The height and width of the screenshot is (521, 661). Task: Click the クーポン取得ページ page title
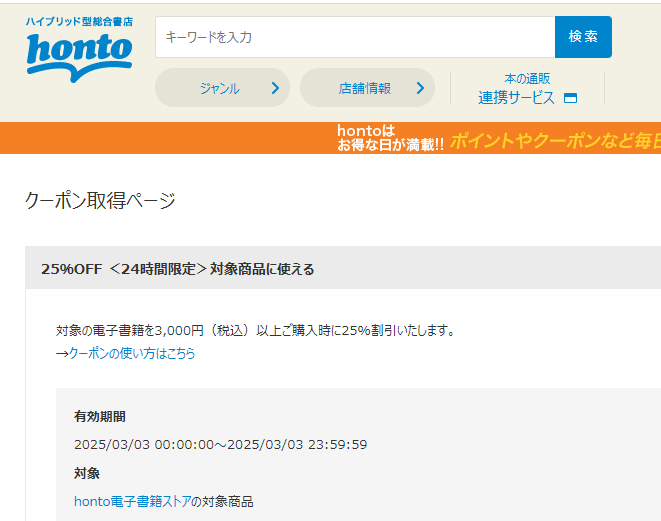pyautogui.click(x=100, y=200)
